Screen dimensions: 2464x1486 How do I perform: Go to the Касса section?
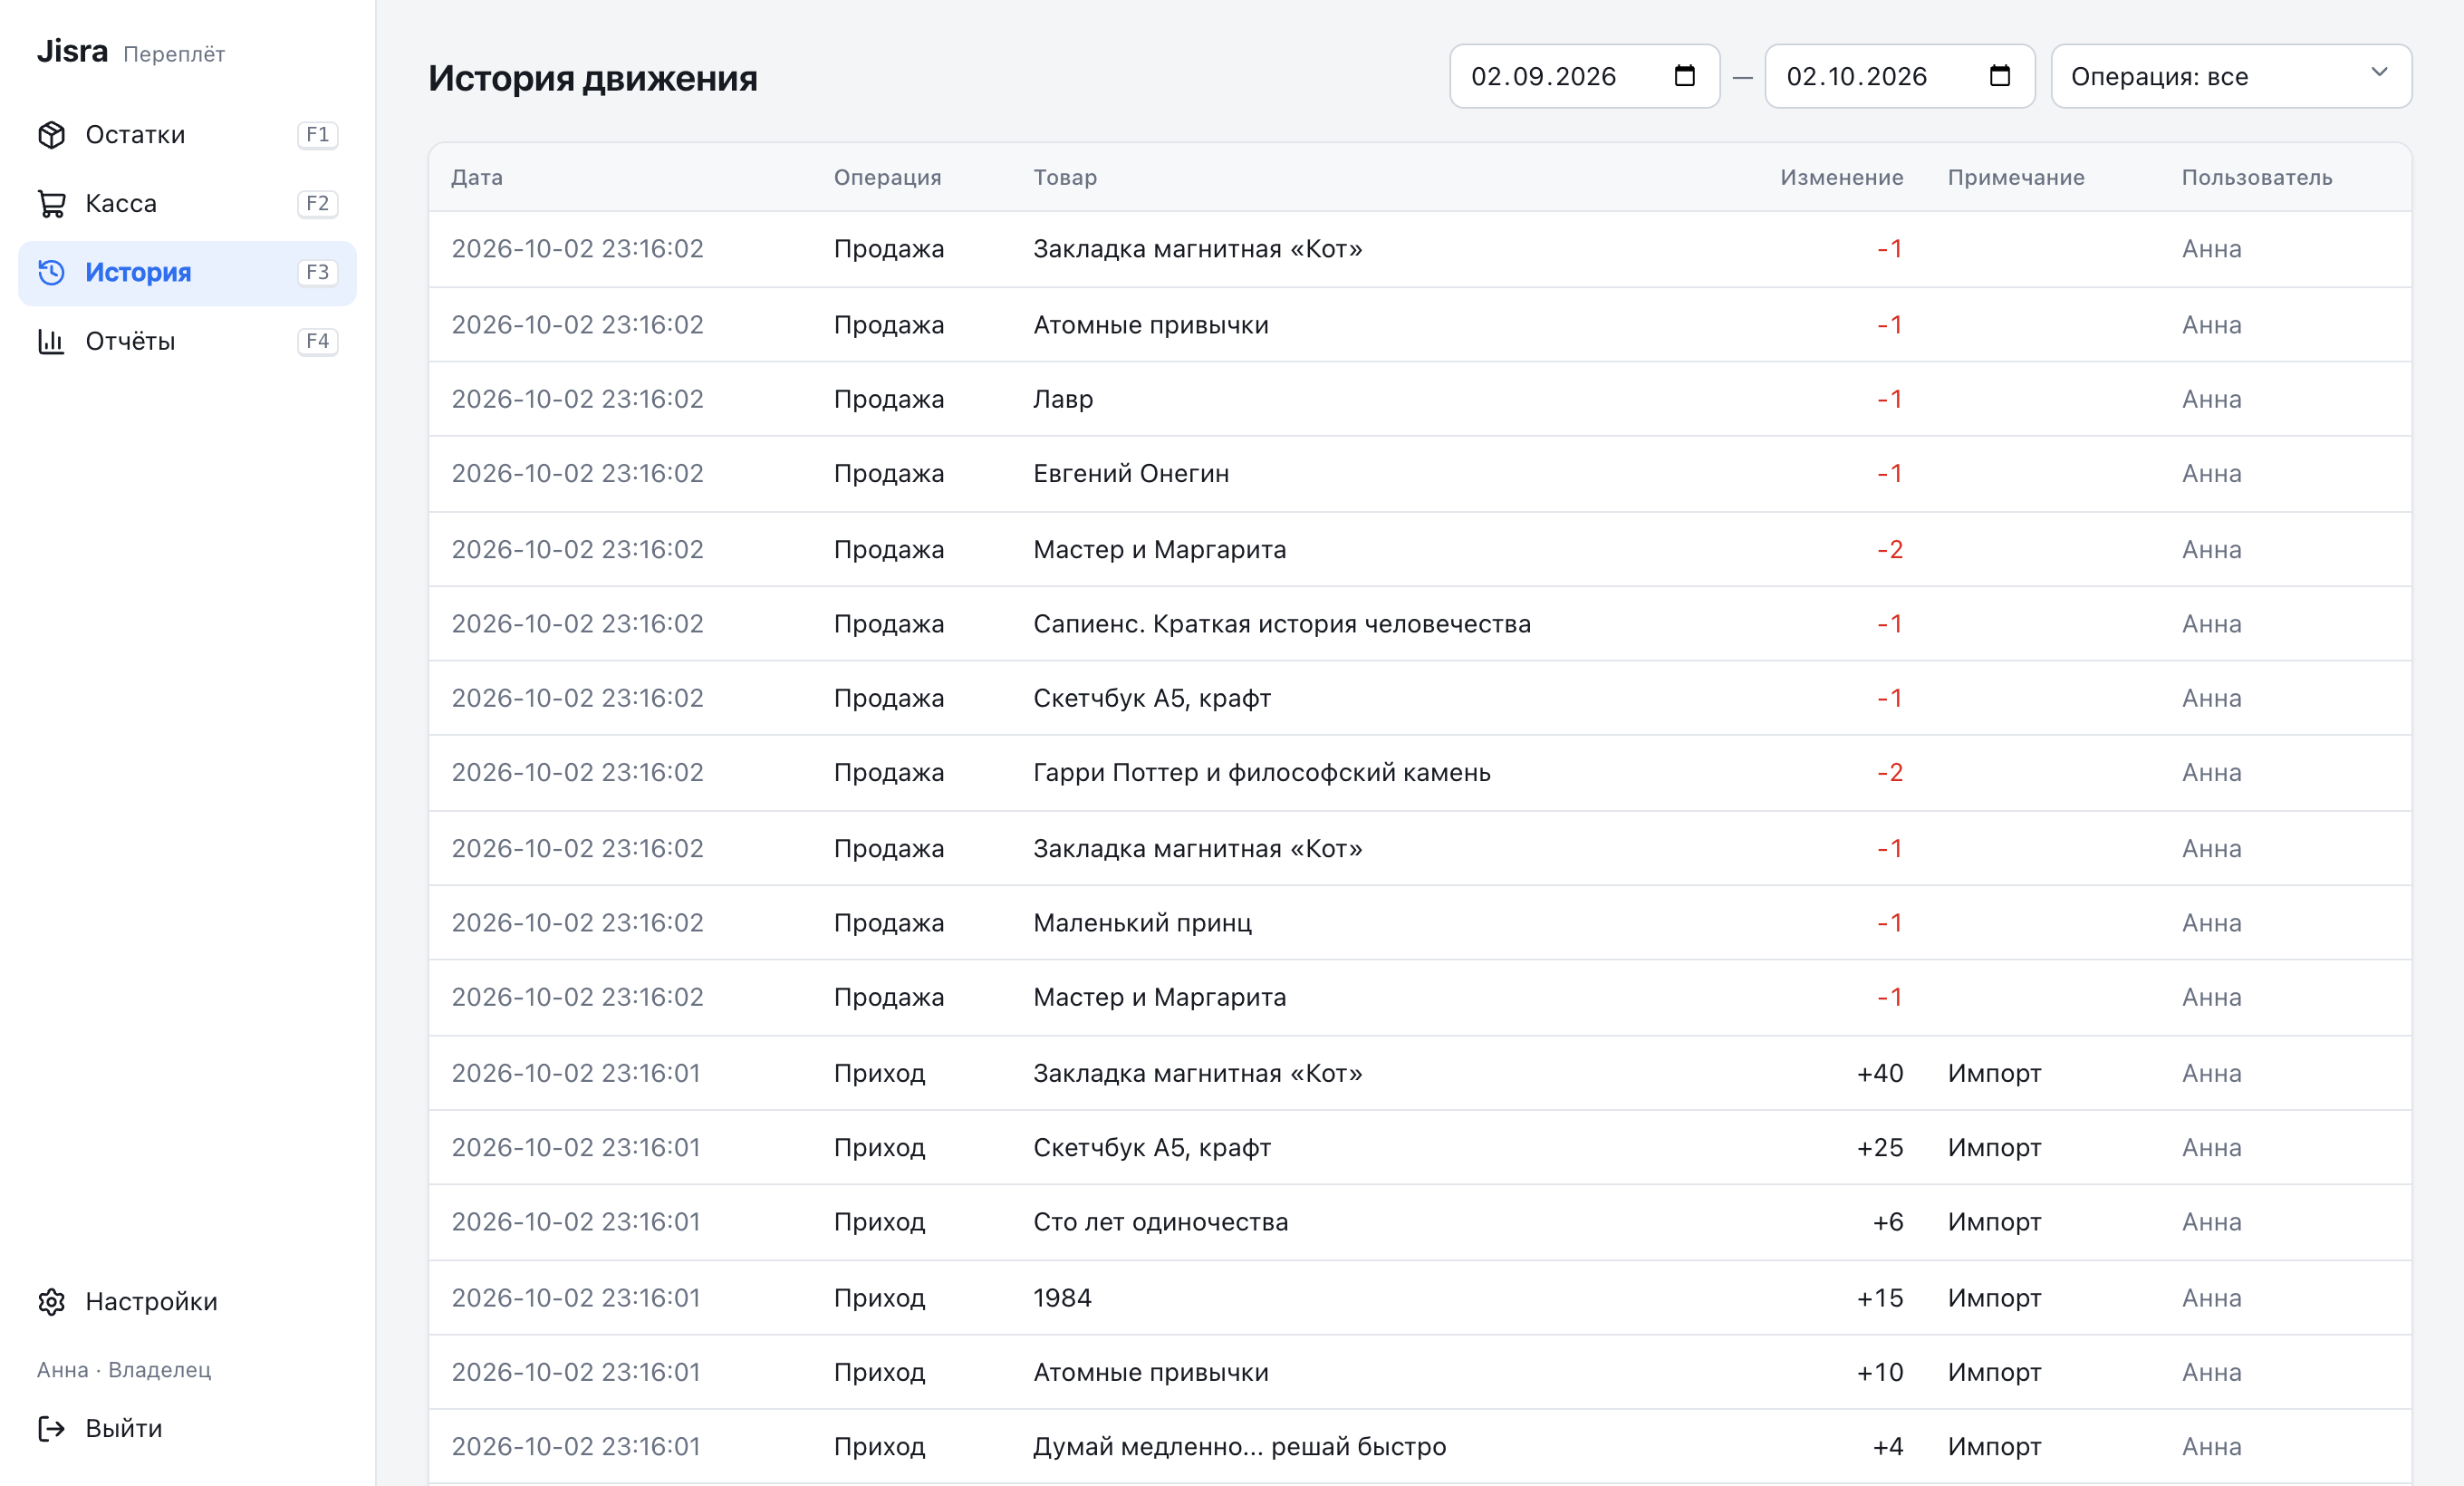click(187, 204)
